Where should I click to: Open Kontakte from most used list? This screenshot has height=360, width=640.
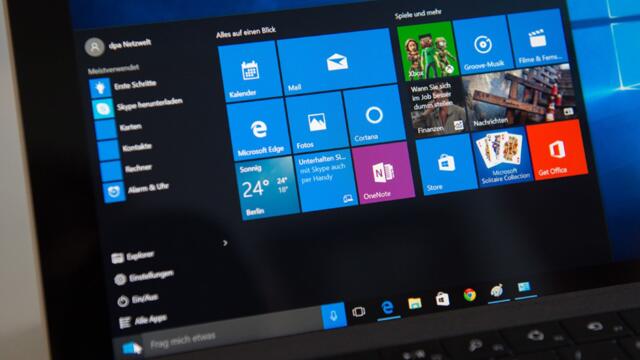[124, 149]
